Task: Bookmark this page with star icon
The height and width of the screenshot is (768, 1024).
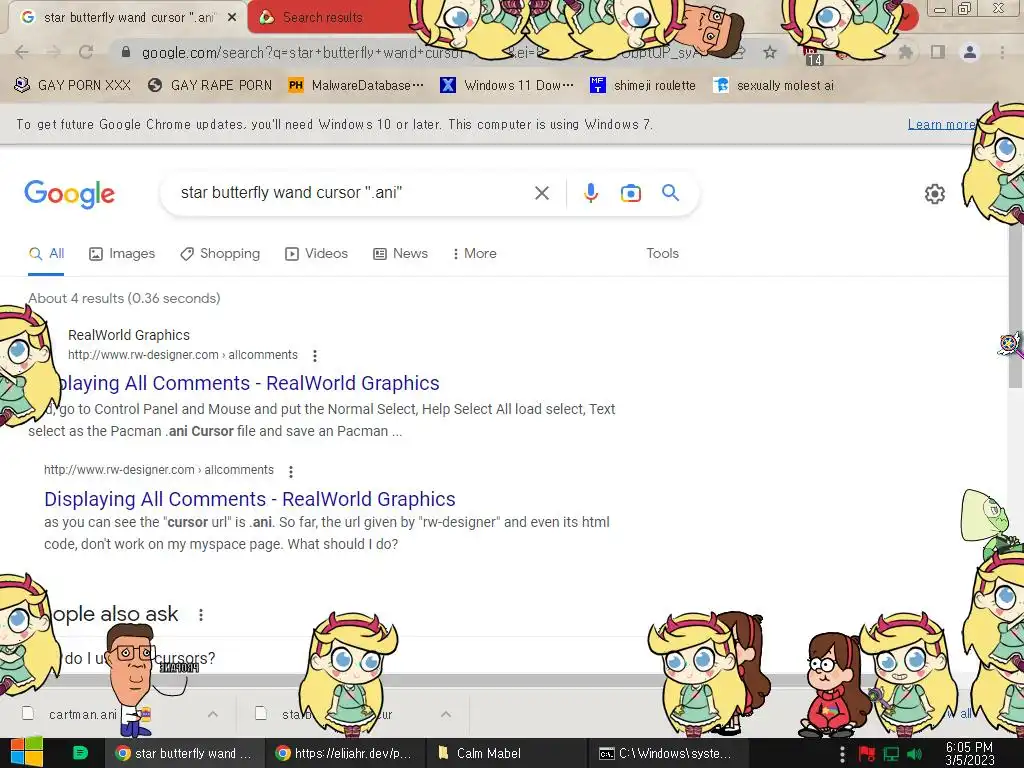Action: [x=770, y=52]
